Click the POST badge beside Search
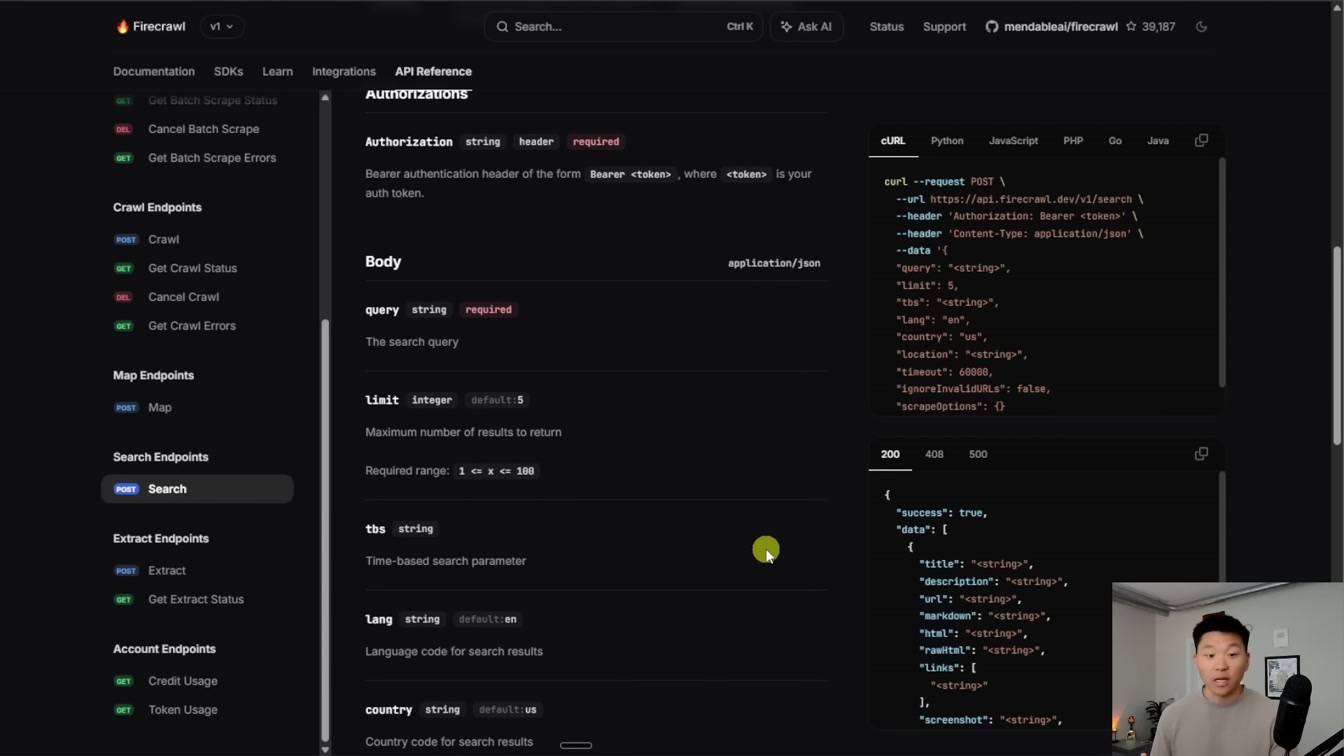Viewport: 1344px width, 756px height. [x=126, y=489]
